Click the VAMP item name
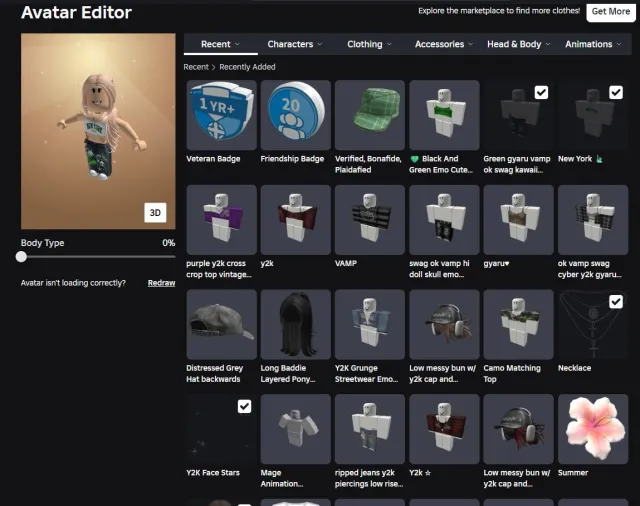 (x=346, y=264)
